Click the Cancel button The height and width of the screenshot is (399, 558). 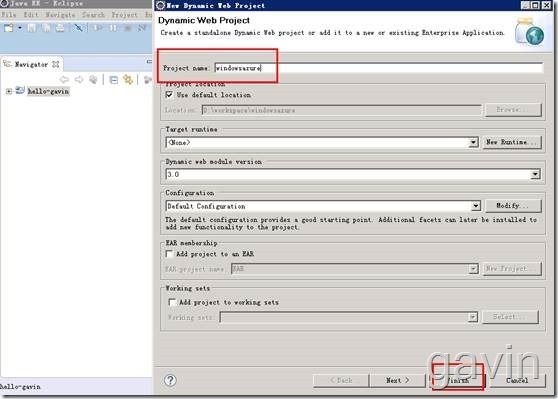click(x=517, y=380)
